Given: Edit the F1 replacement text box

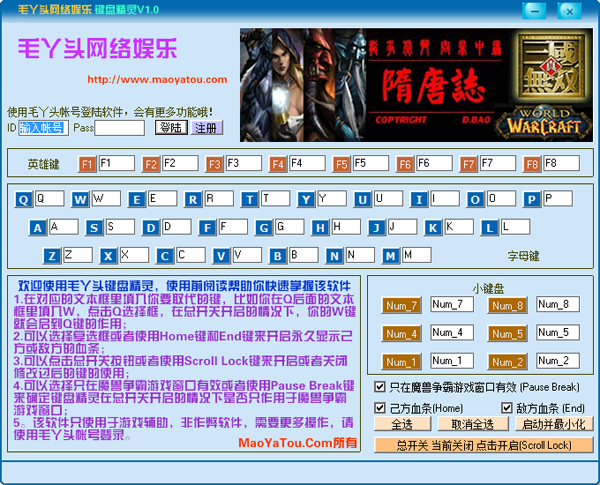Looking at the screenshot, I should [117, 163].
